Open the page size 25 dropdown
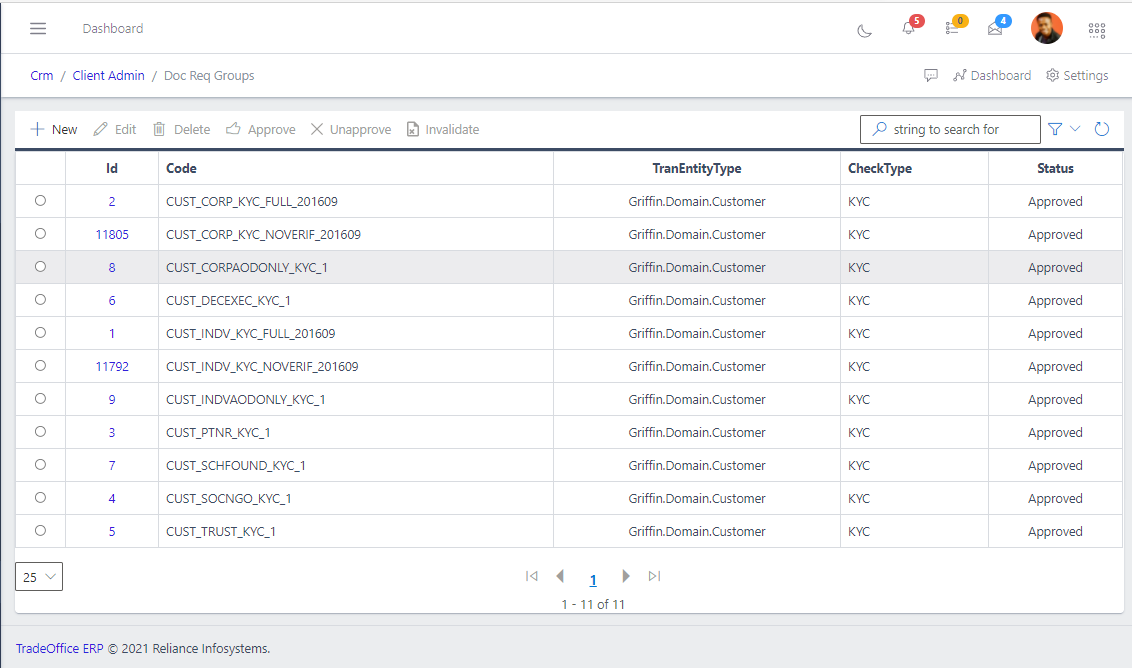This screenshot has width=1132, height=668. [x=38, y=576]
